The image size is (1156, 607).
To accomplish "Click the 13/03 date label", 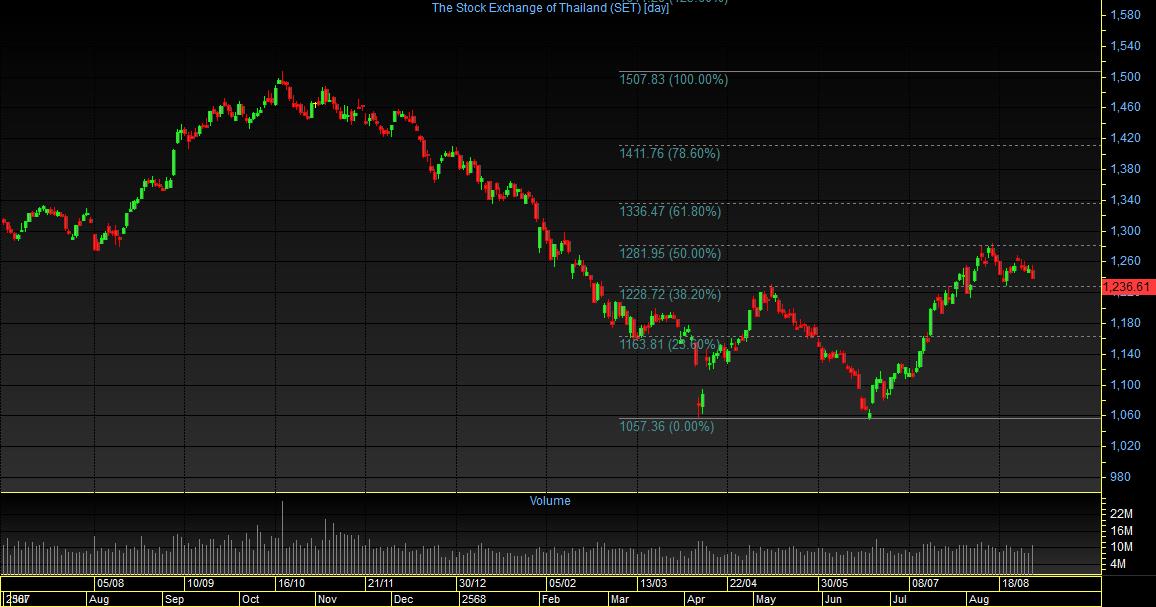I will click(652, 583).
